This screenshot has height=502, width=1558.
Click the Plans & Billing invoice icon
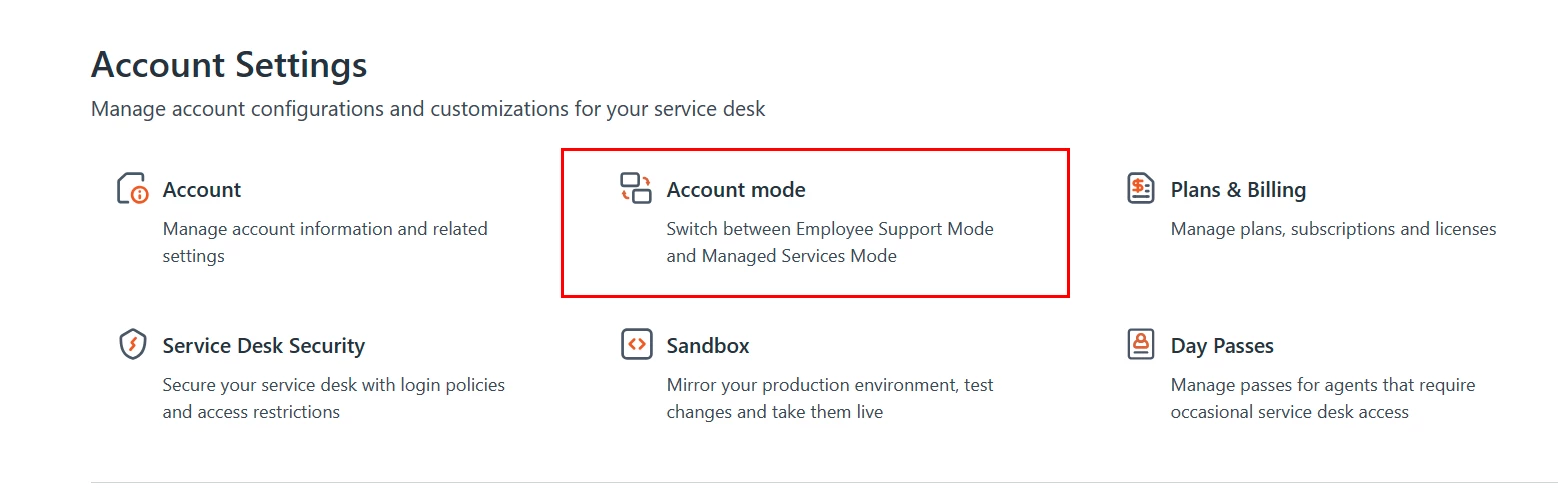pos(1141,188)
